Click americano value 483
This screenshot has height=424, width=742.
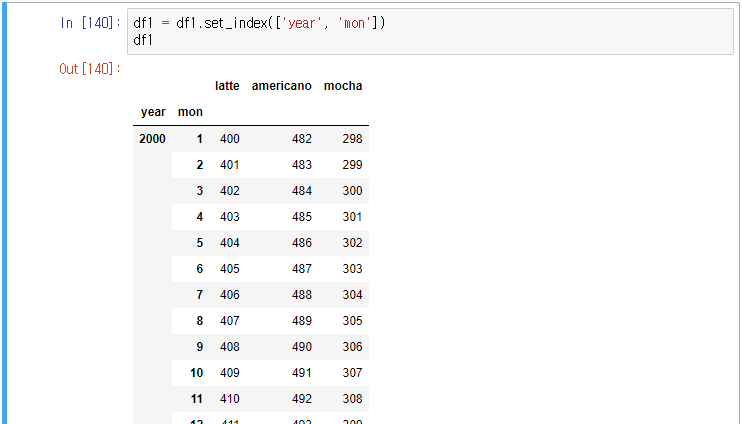(302, 165)
